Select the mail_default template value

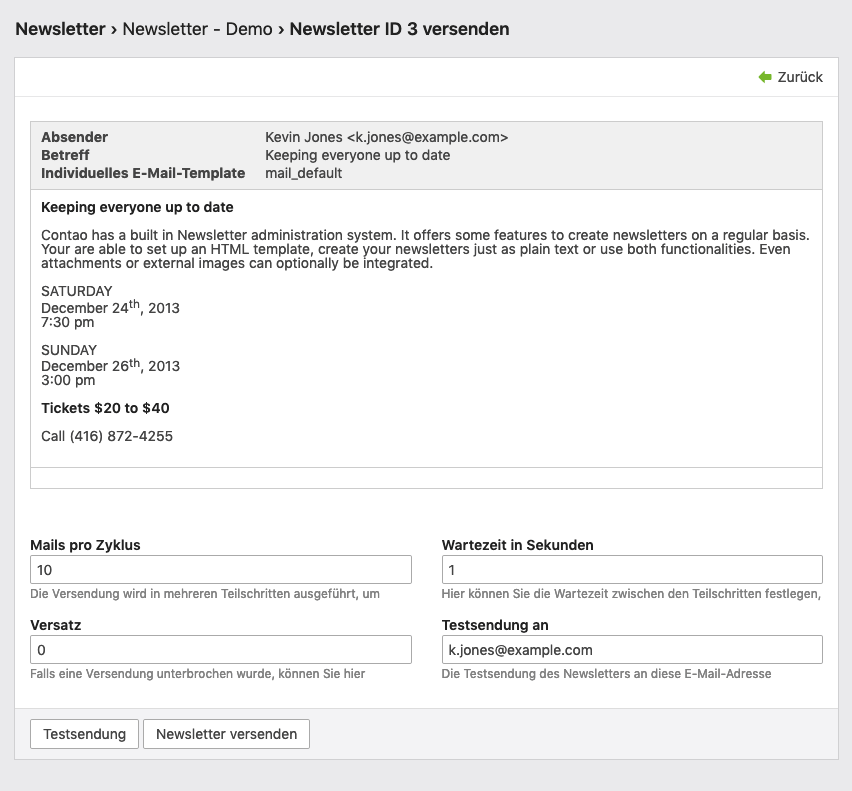[x=304, y=173]
